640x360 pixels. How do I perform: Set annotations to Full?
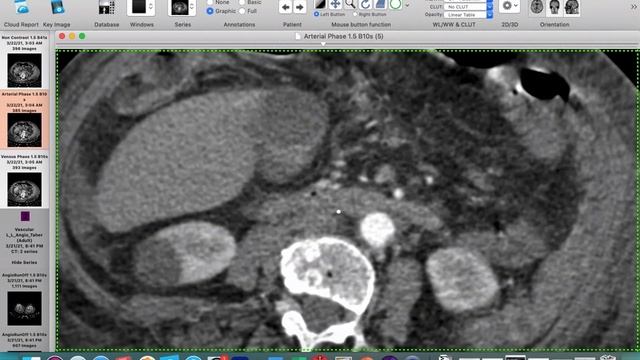pos(242,11)
